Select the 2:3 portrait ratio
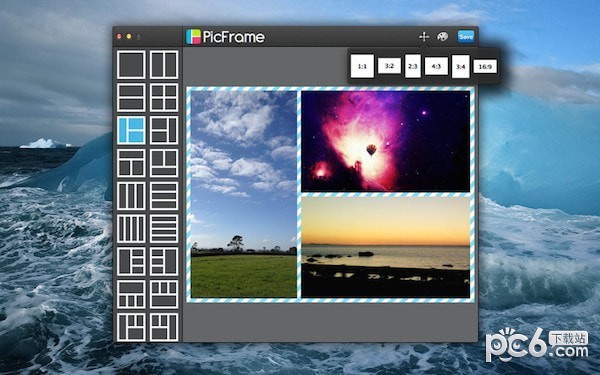This screenshot has height=375, width=600. point(413,66)
